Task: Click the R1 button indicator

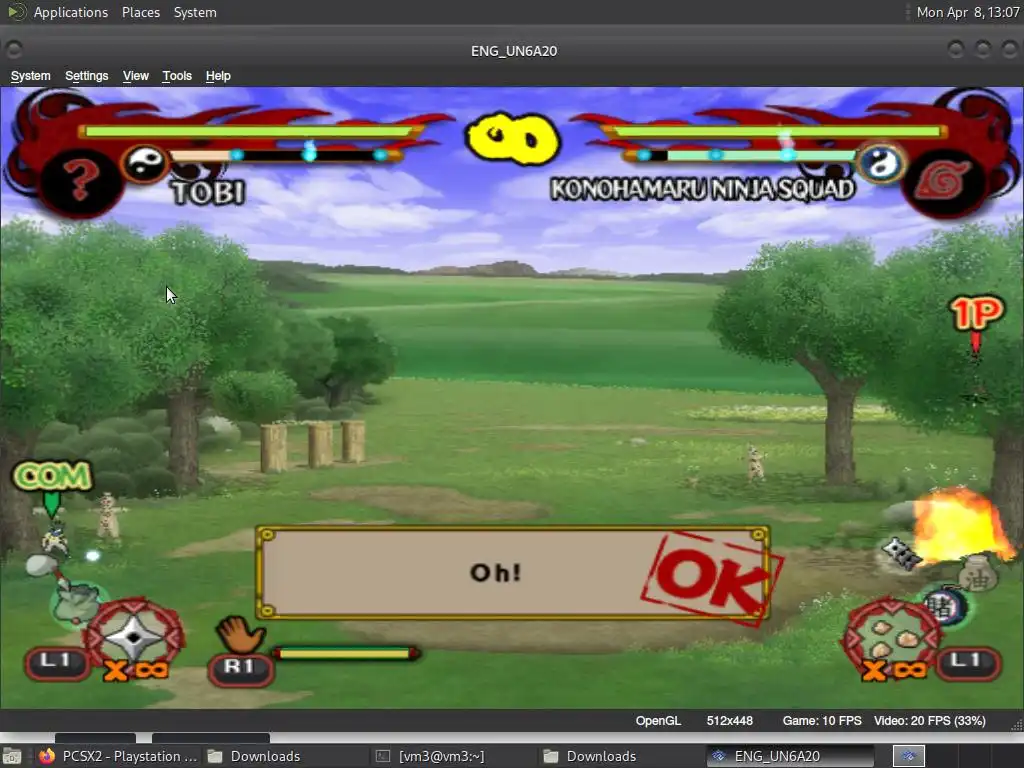Action: (x=240, y=669)
